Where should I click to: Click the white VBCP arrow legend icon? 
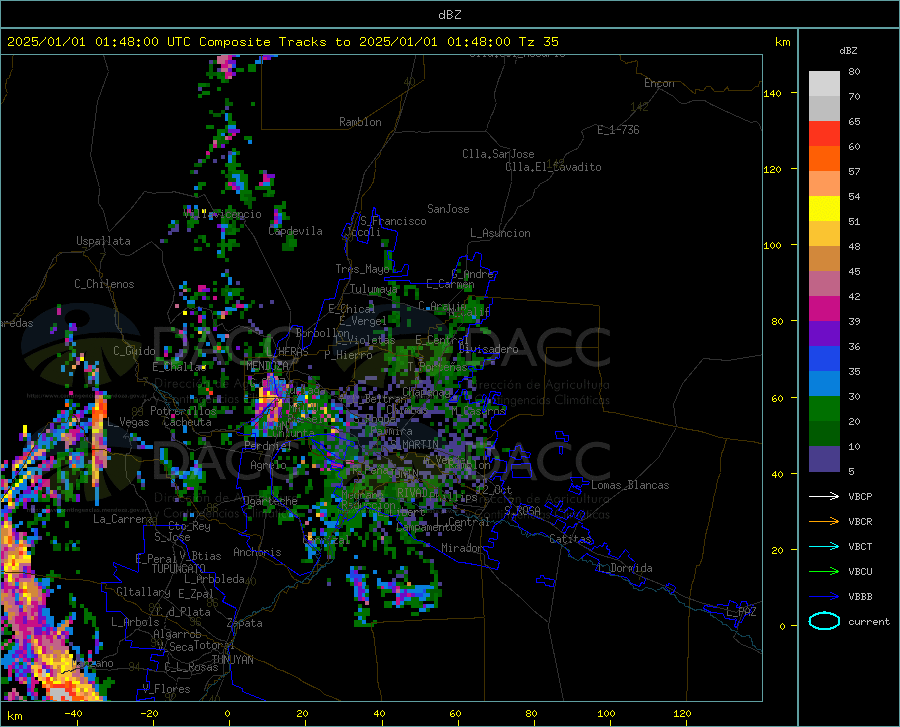pos(824,496)
